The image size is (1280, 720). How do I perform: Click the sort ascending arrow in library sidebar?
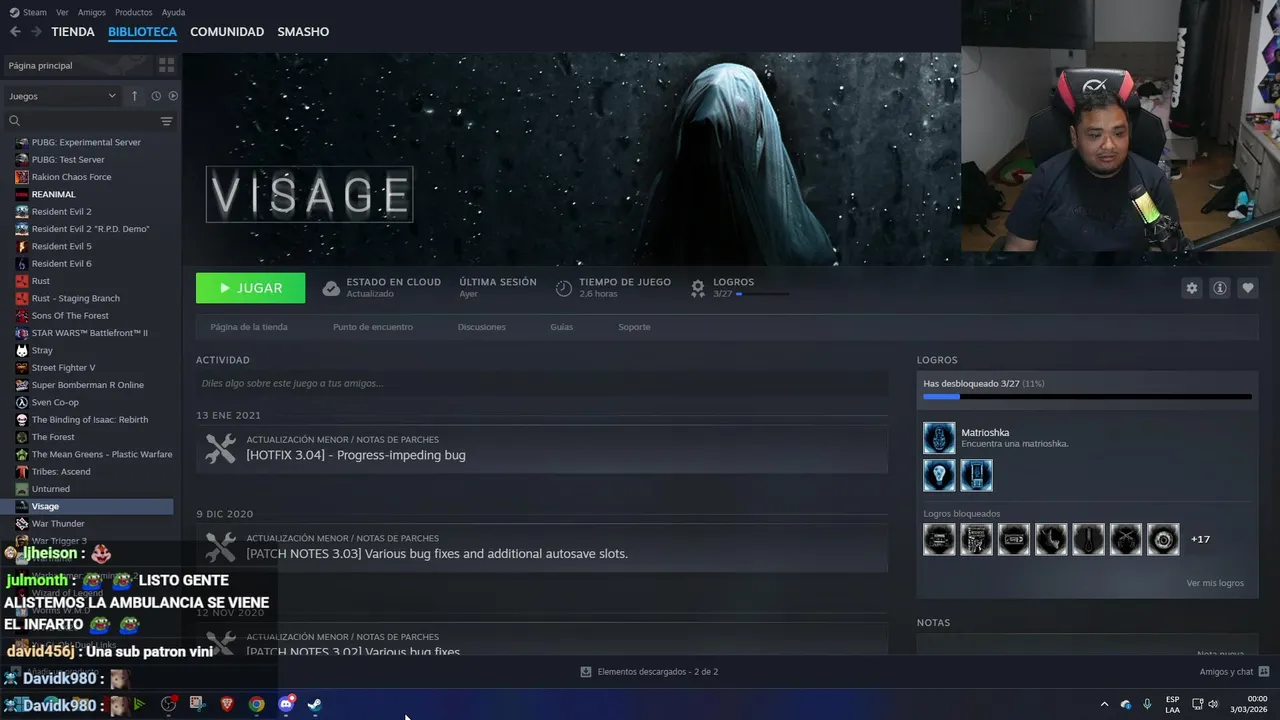coord(134,96)
